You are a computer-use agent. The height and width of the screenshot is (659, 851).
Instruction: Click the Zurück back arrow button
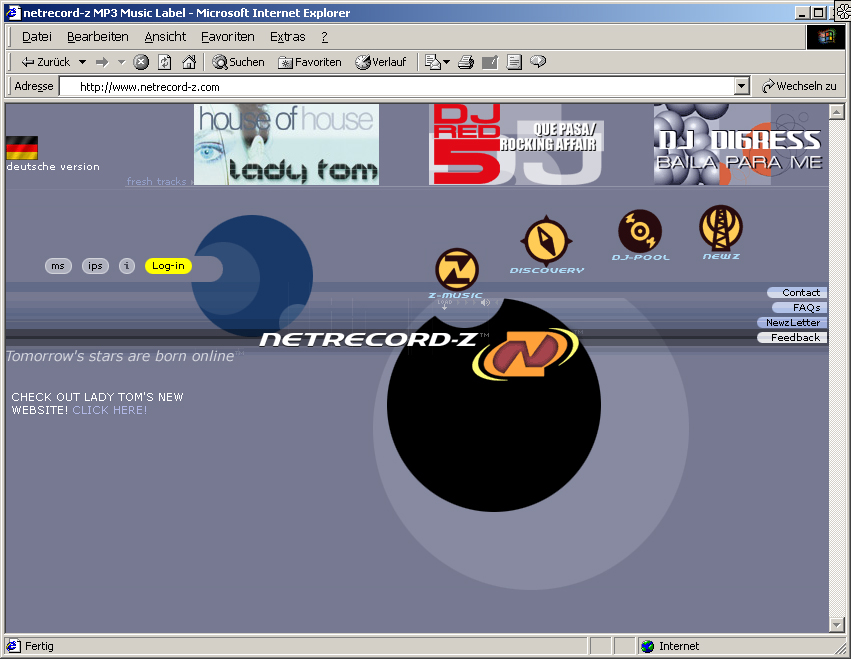click(x=46, y=62)
